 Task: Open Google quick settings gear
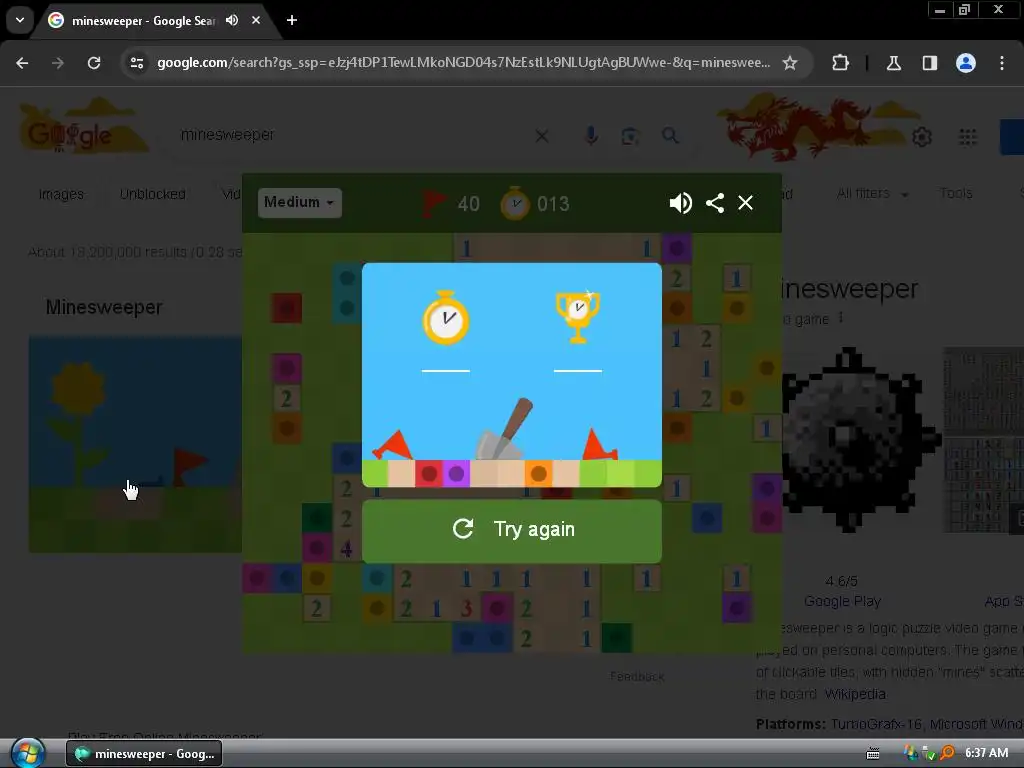(922, 137)
